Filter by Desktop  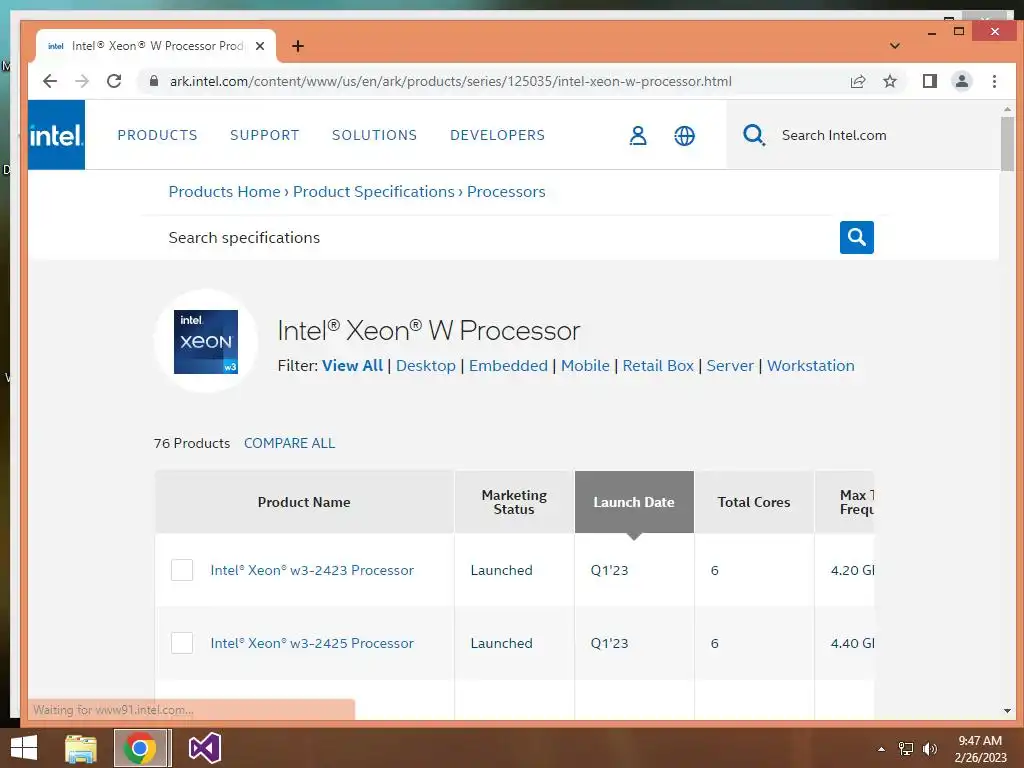426,366
